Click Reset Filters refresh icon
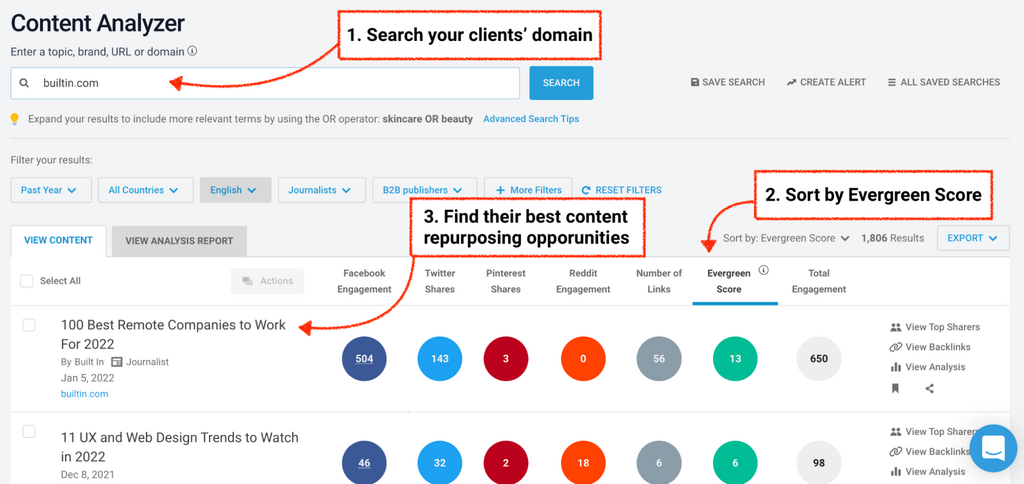The width and height of the screenshot is (1024, 484). coord(587,190)
